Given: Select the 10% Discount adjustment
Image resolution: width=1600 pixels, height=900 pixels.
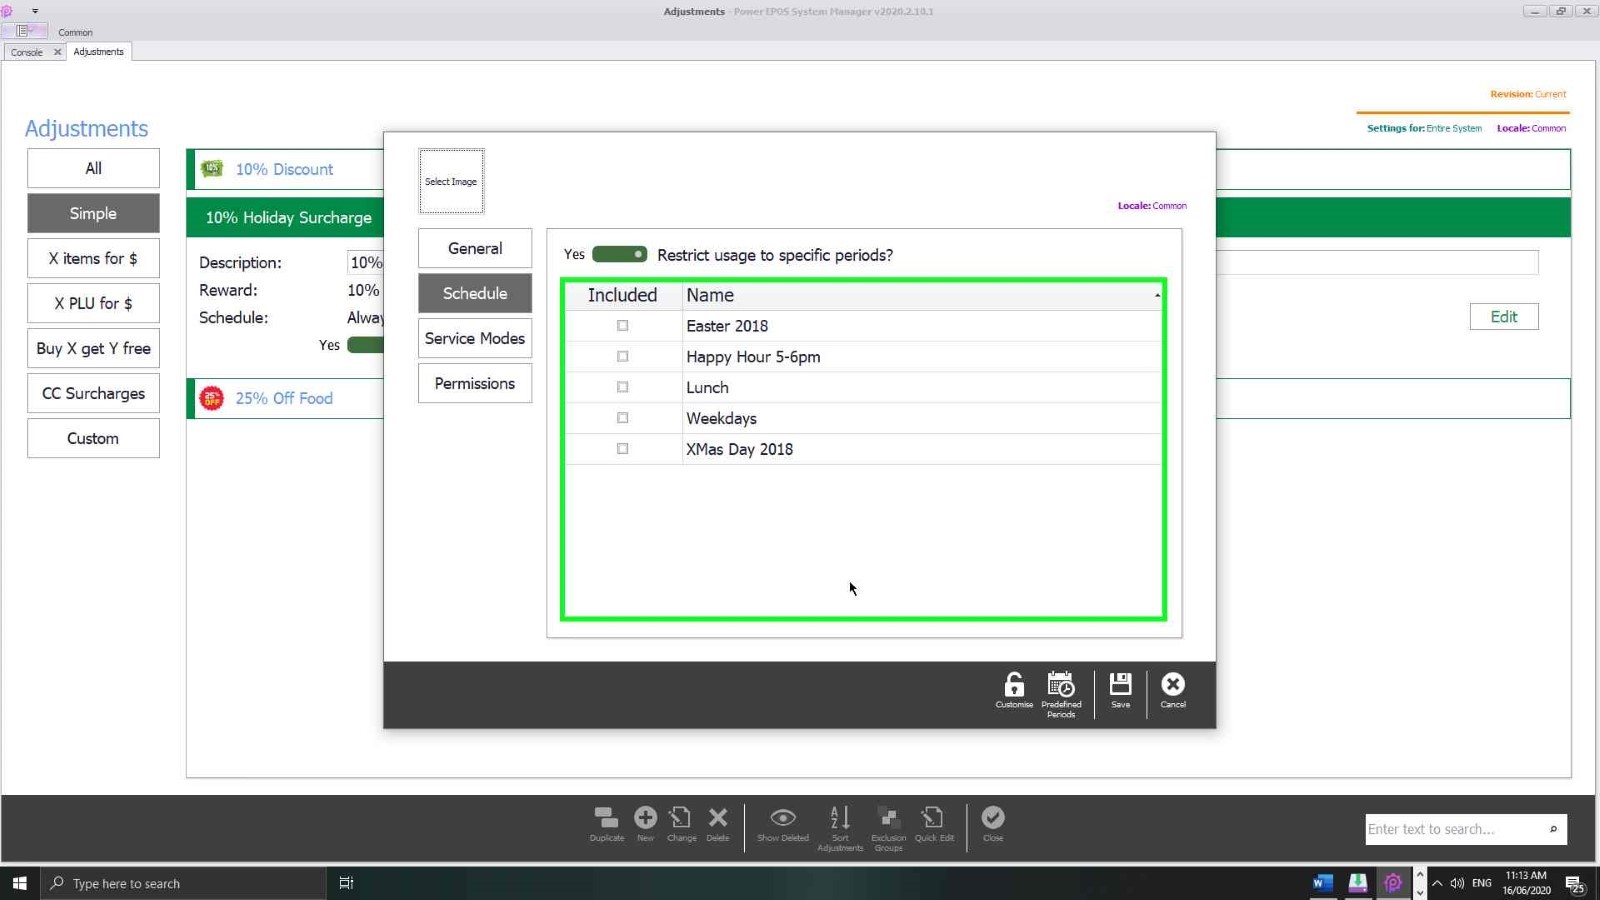Looking at the screenshot, I should [284, 169].
